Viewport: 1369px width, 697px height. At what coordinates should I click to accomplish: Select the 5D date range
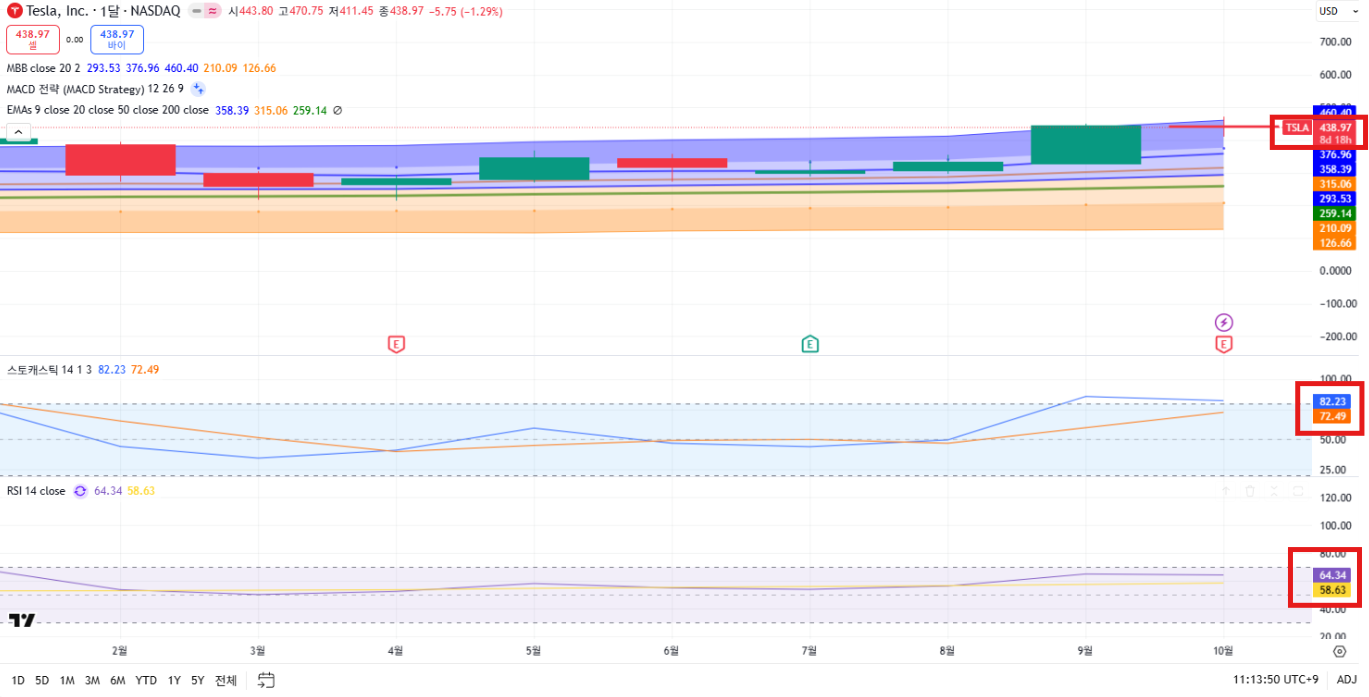click(x=42, y=681)
